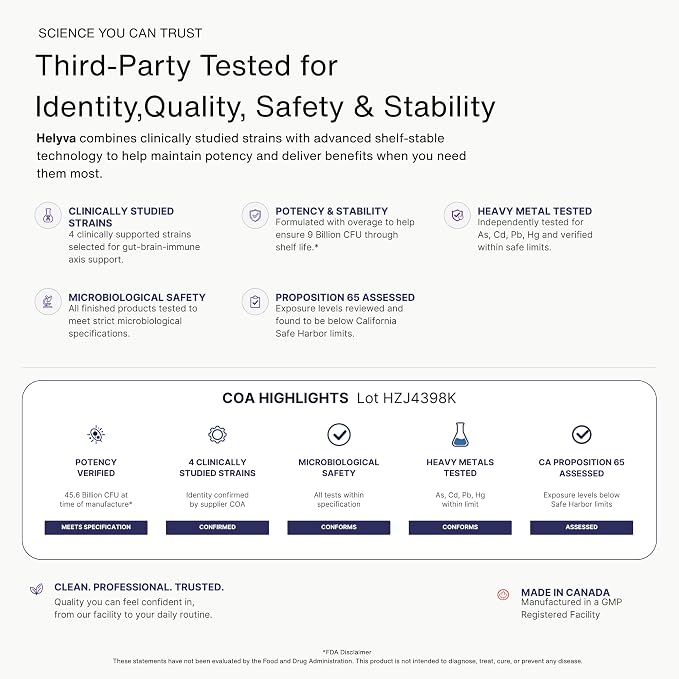Click the Assessed badge
This screenshot has height=679, width=679.
pos(582,527)
